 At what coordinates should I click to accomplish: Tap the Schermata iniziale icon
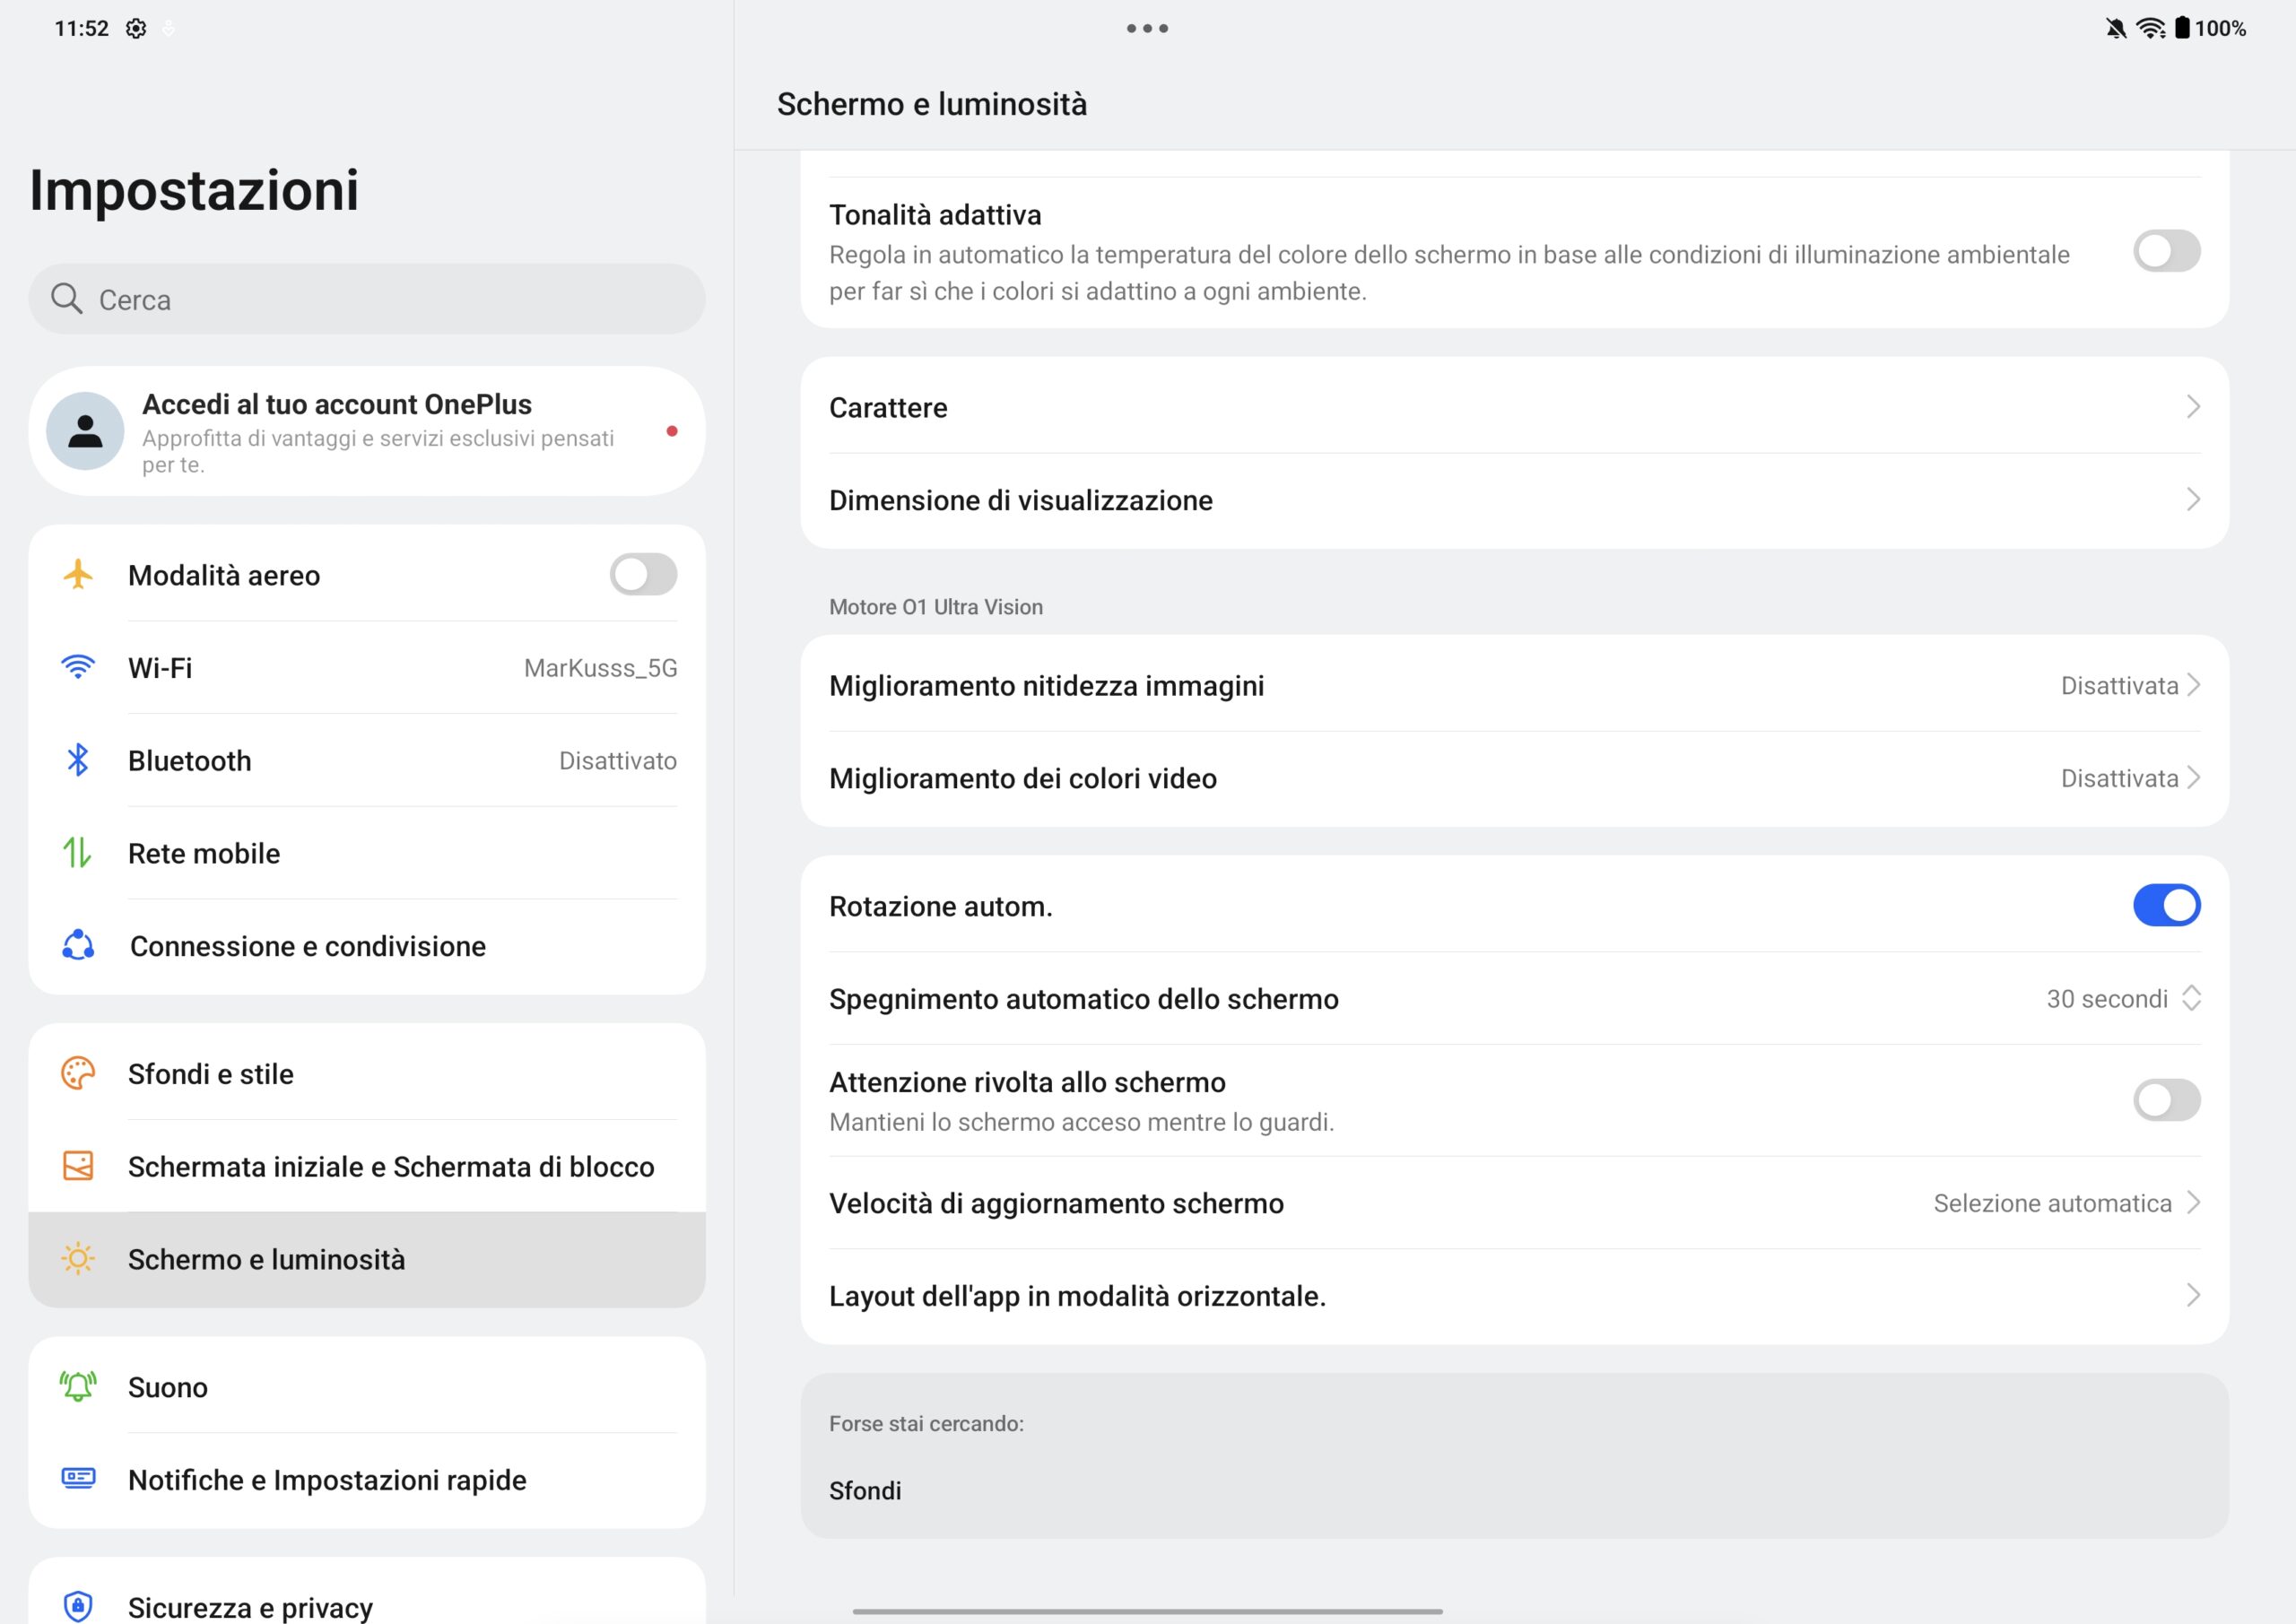(78, 1166)
